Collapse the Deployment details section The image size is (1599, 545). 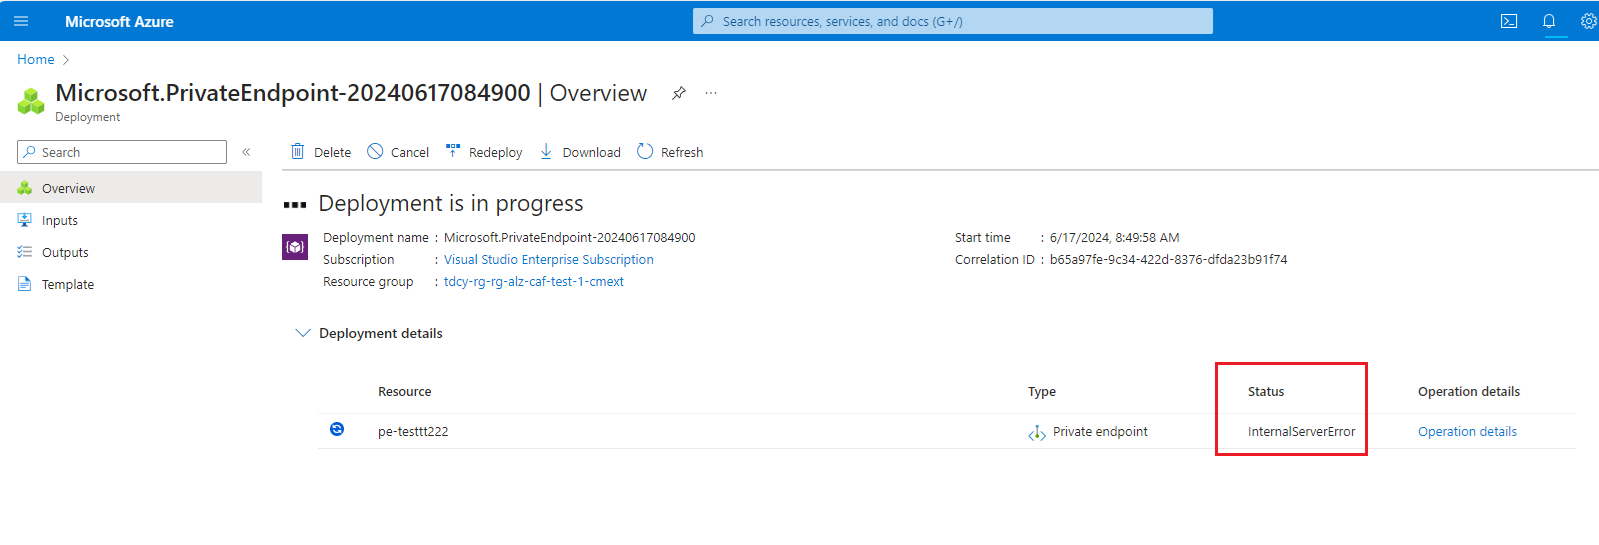click(x=303, y=333)
